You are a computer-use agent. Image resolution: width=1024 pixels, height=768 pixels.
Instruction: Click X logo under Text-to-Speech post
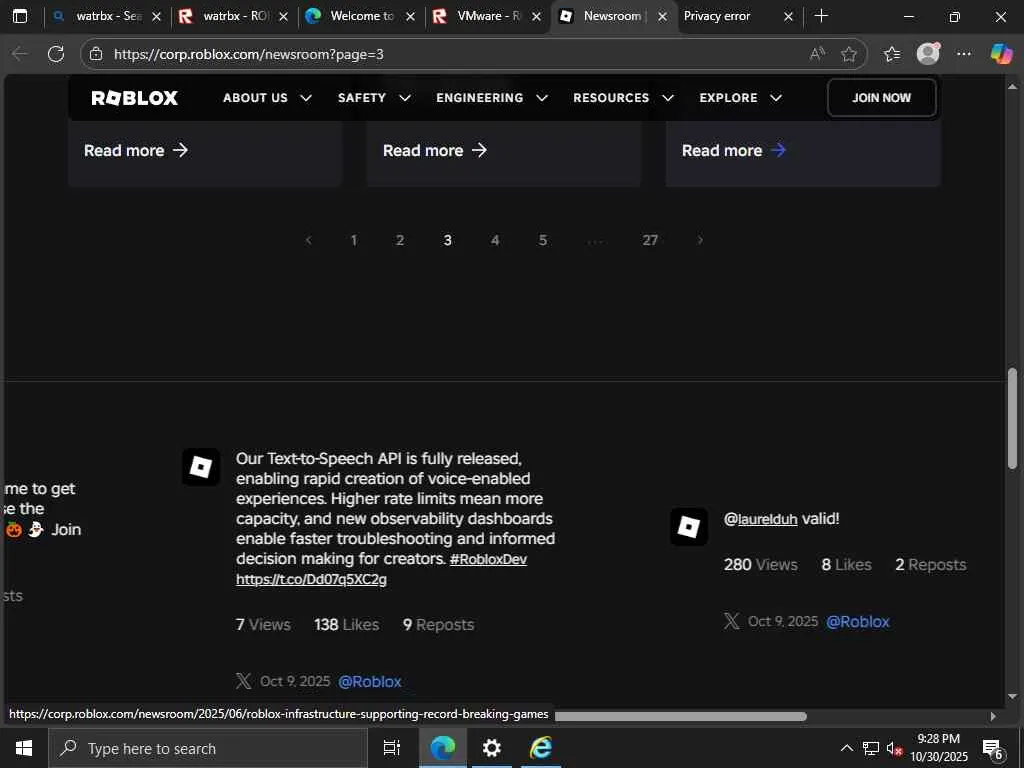point(244,681)
